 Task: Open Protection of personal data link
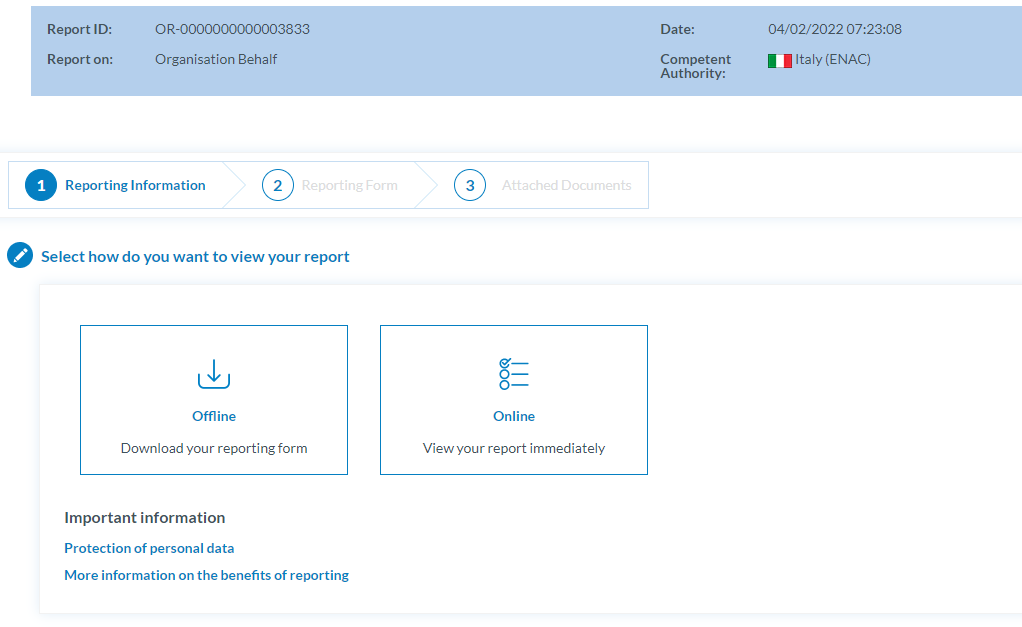(x=149, y=548)
